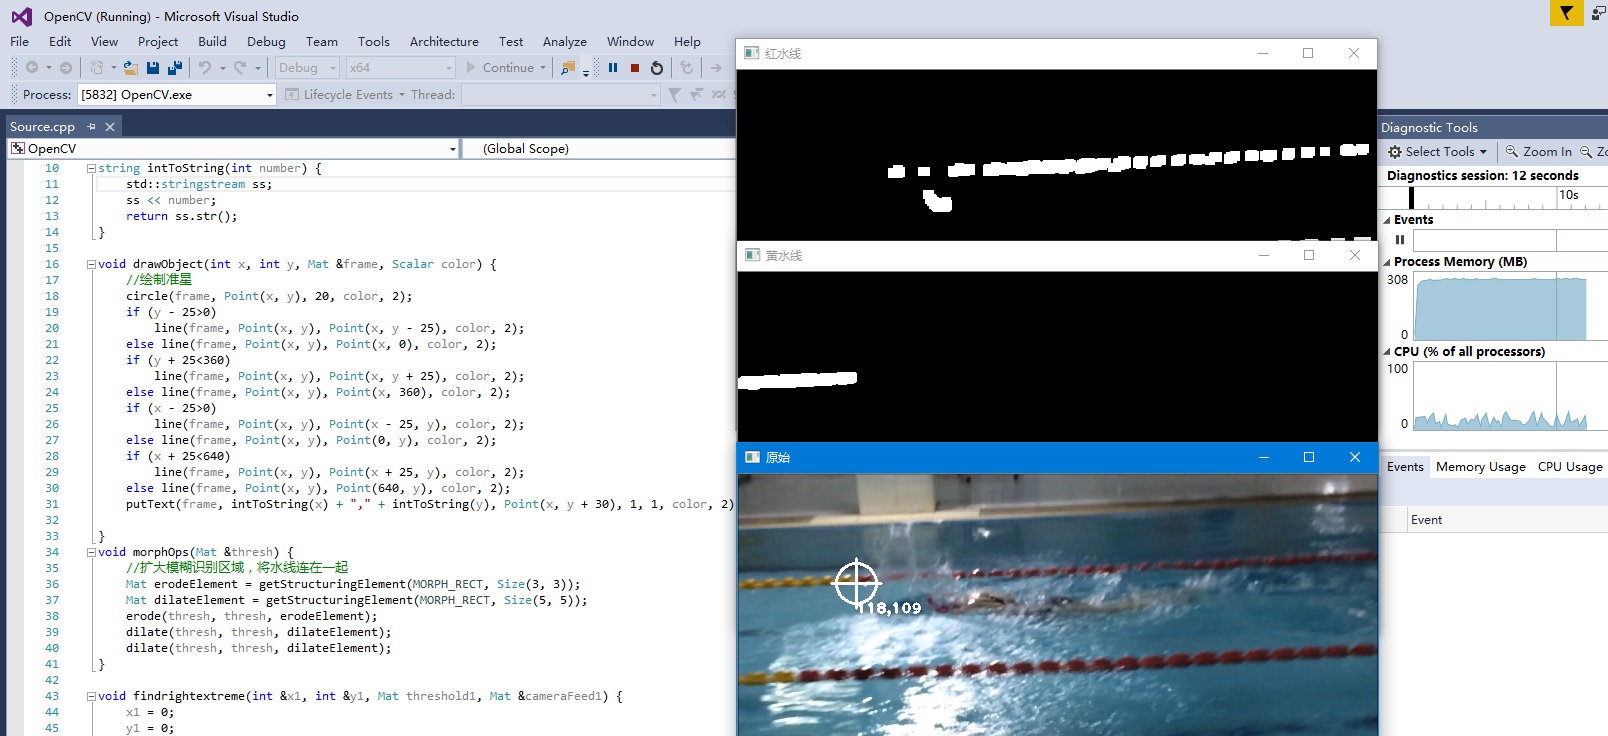This screenshot has width=1608, height=736.
Task: Click the Save All icon
Action: click(x=175, y=68)
